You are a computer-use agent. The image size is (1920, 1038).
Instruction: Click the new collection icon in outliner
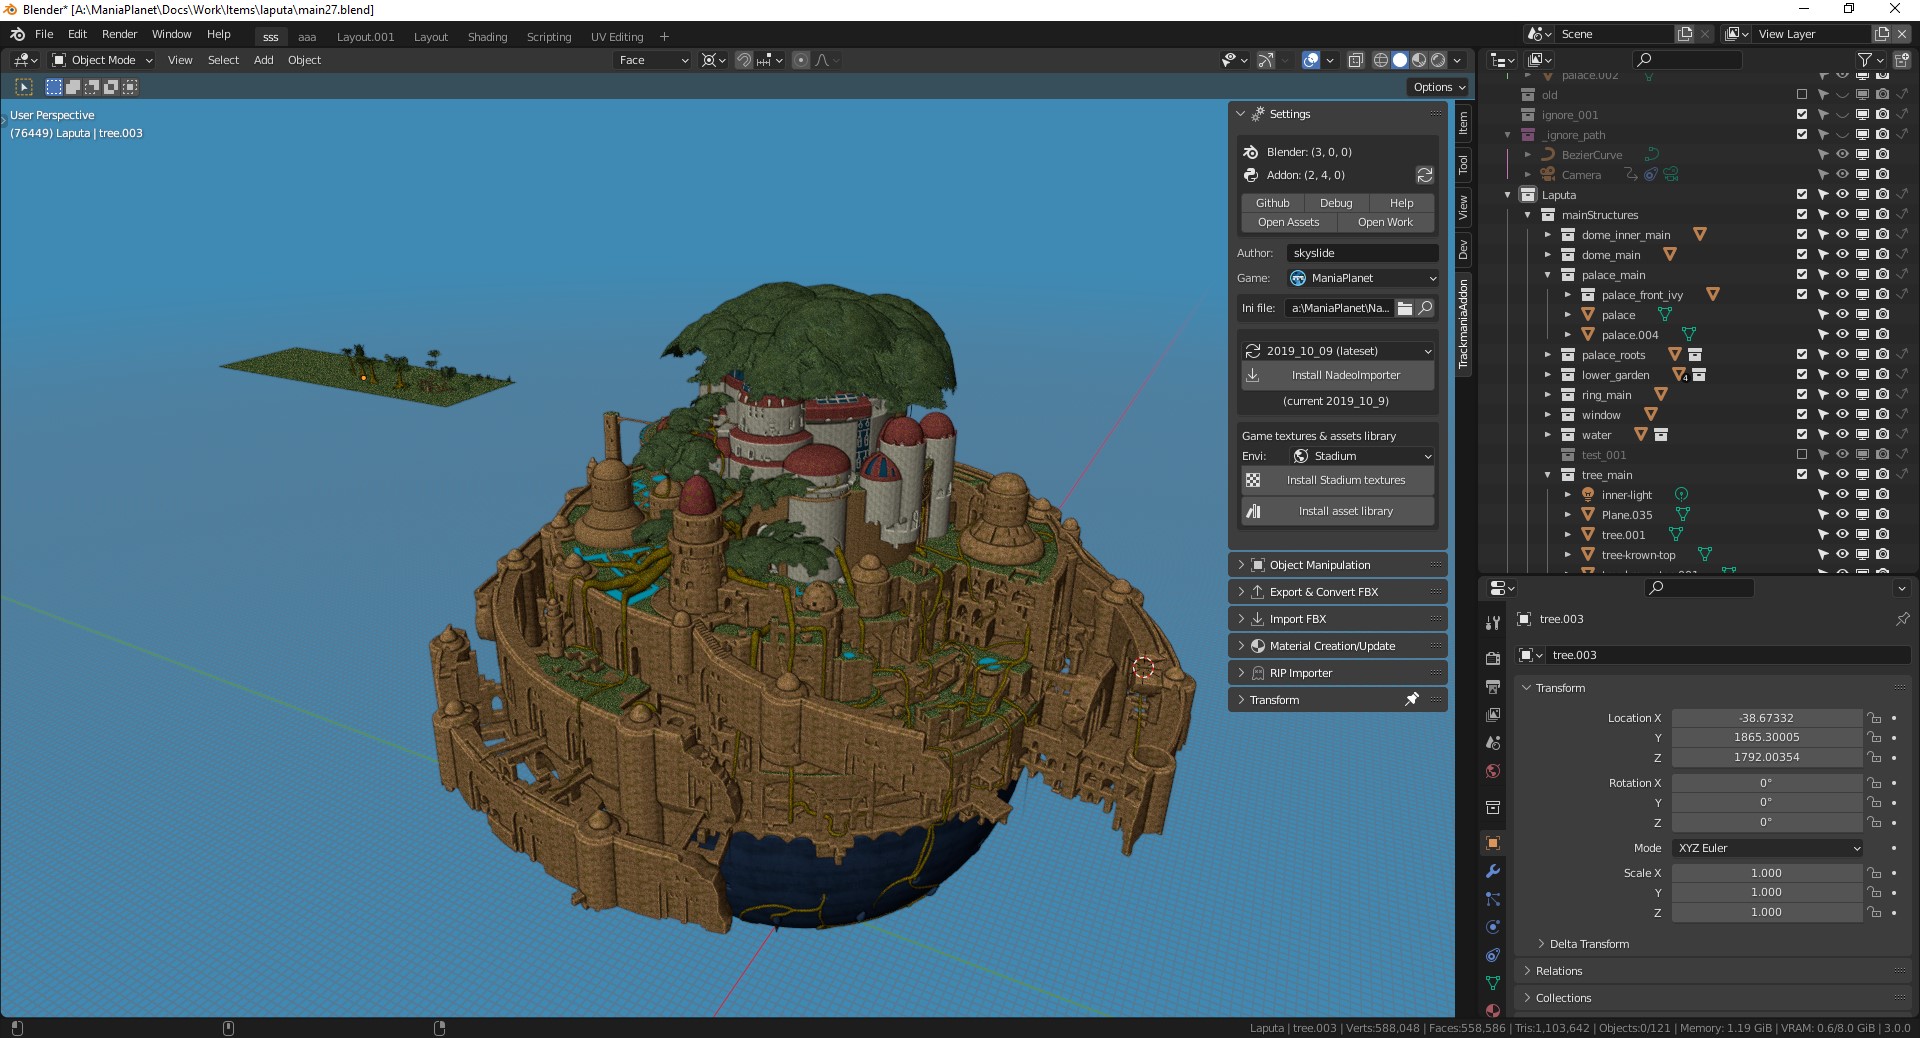(x=1902, y=60)
